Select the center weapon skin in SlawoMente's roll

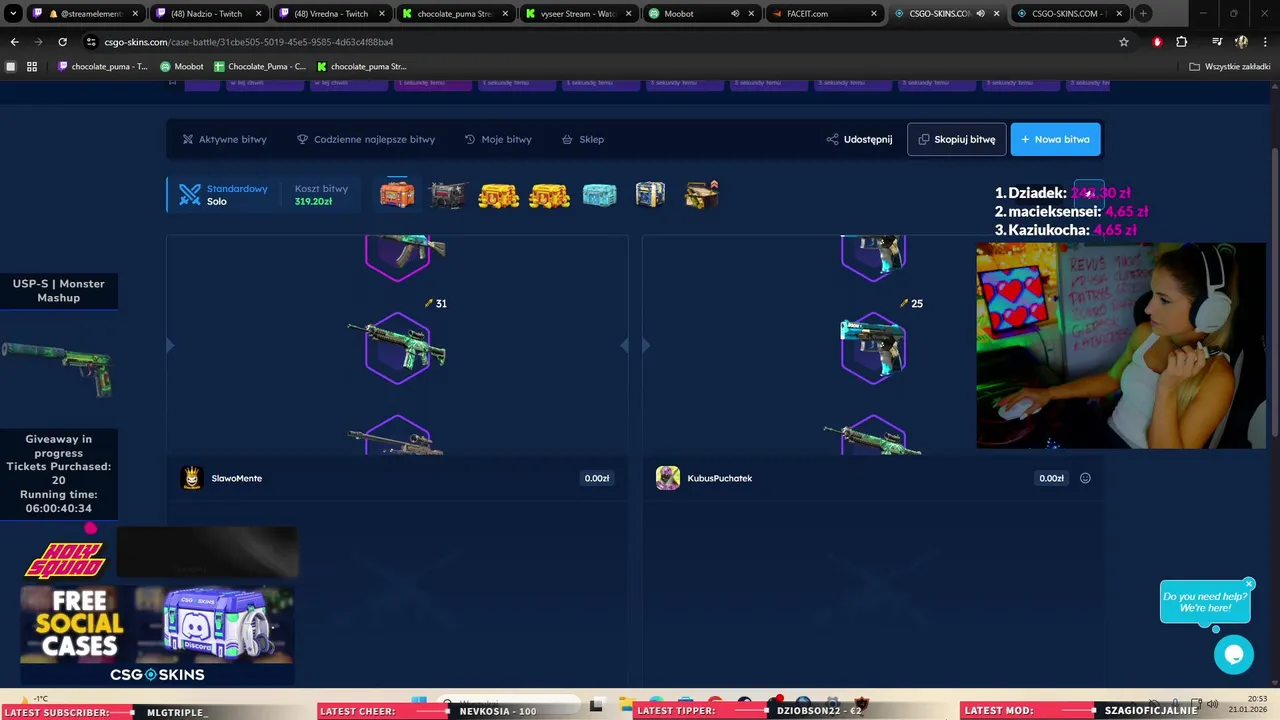tap(397, 347)
